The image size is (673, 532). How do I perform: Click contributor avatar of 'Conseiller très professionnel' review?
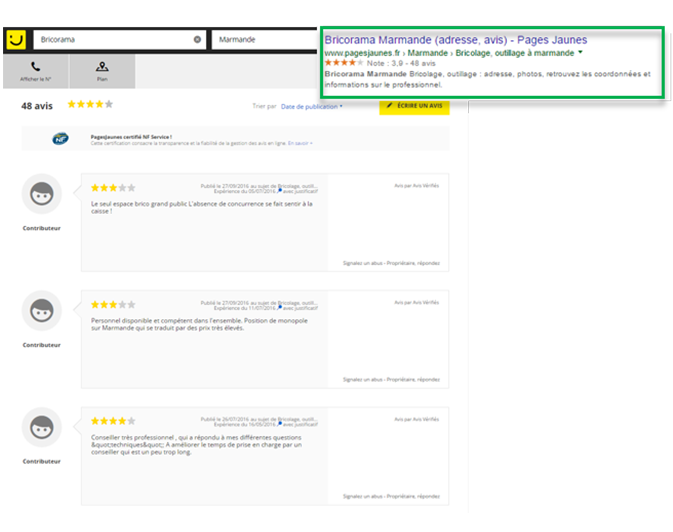tap(42, 427)
